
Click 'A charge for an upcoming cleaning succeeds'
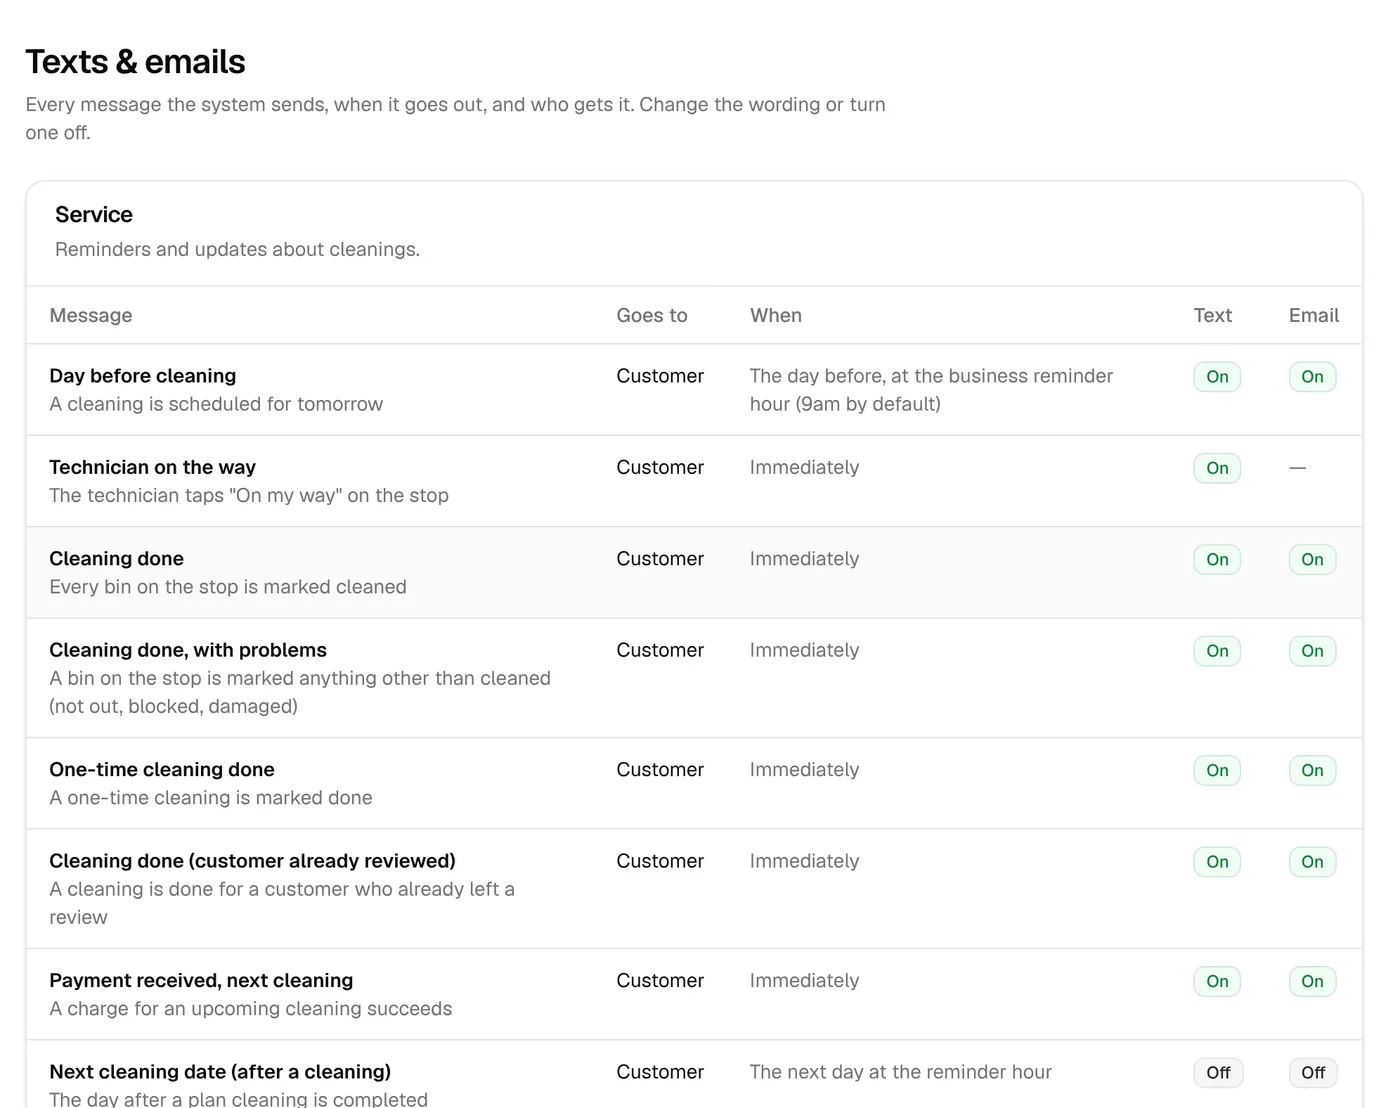click(251, 1009)
